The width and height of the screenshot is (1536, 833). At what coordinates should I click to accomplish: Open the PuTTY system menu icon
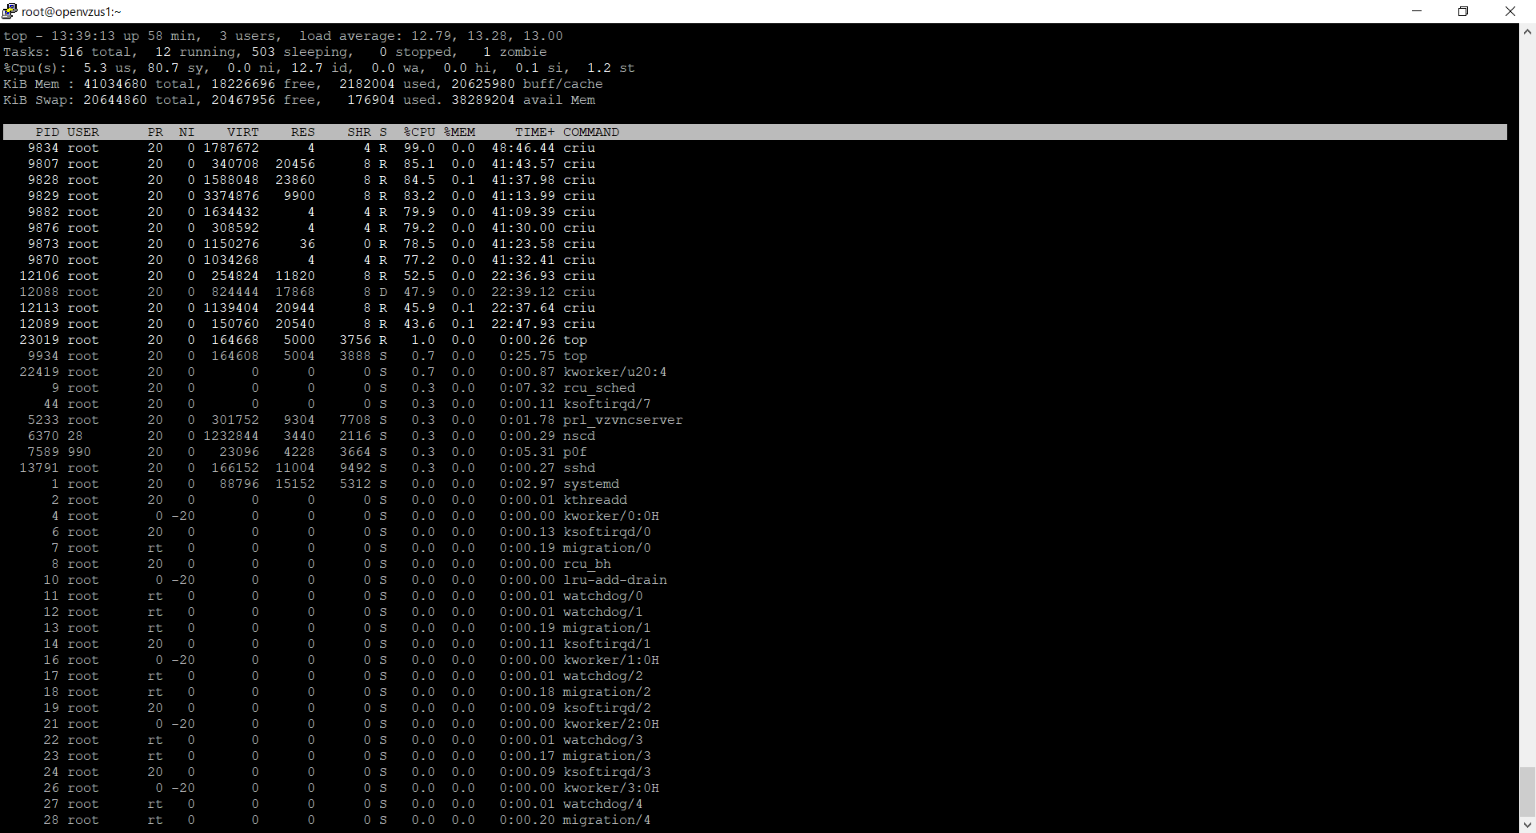10,11
